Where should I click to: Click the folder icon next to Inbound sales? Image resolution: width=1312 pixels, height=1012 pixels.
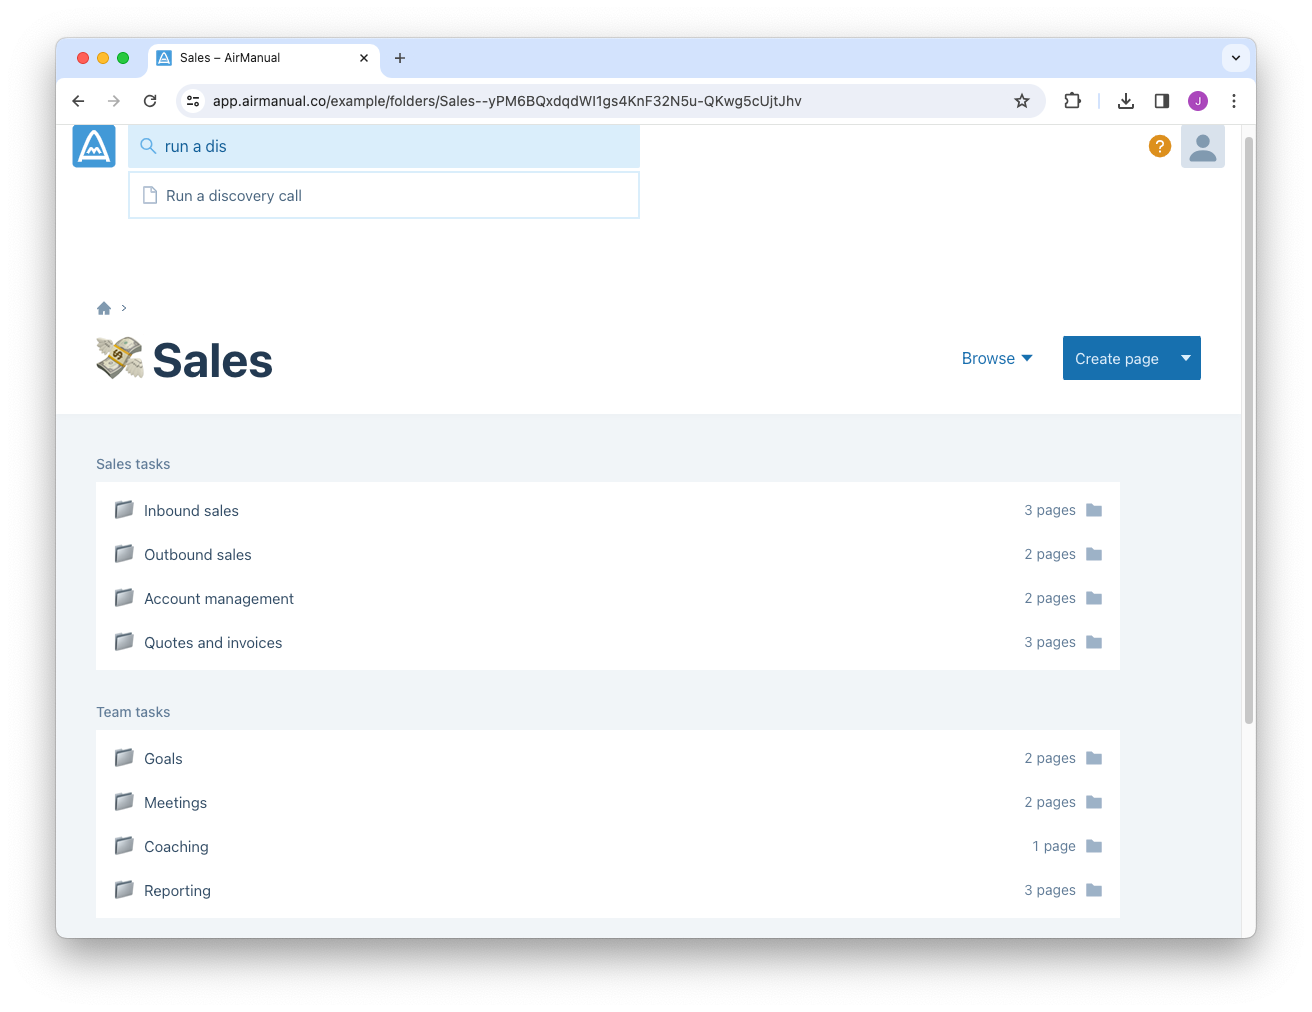click(x=123, y=510)
